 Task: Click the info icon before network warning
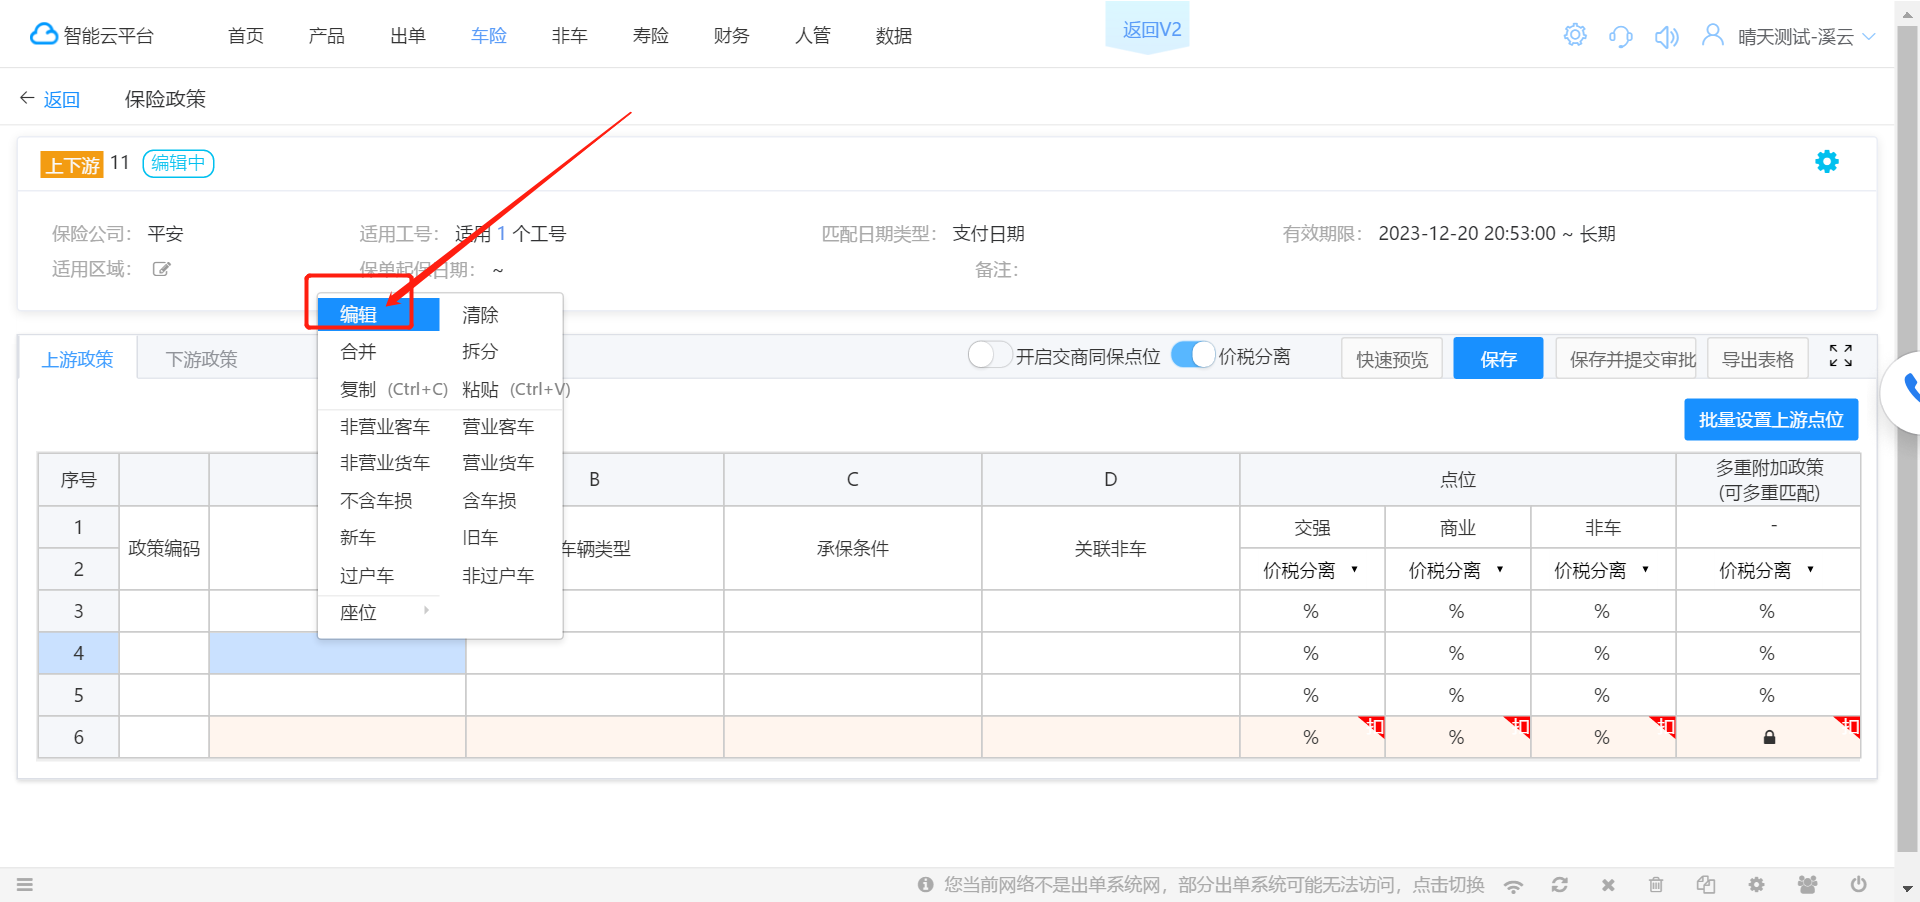925,884
